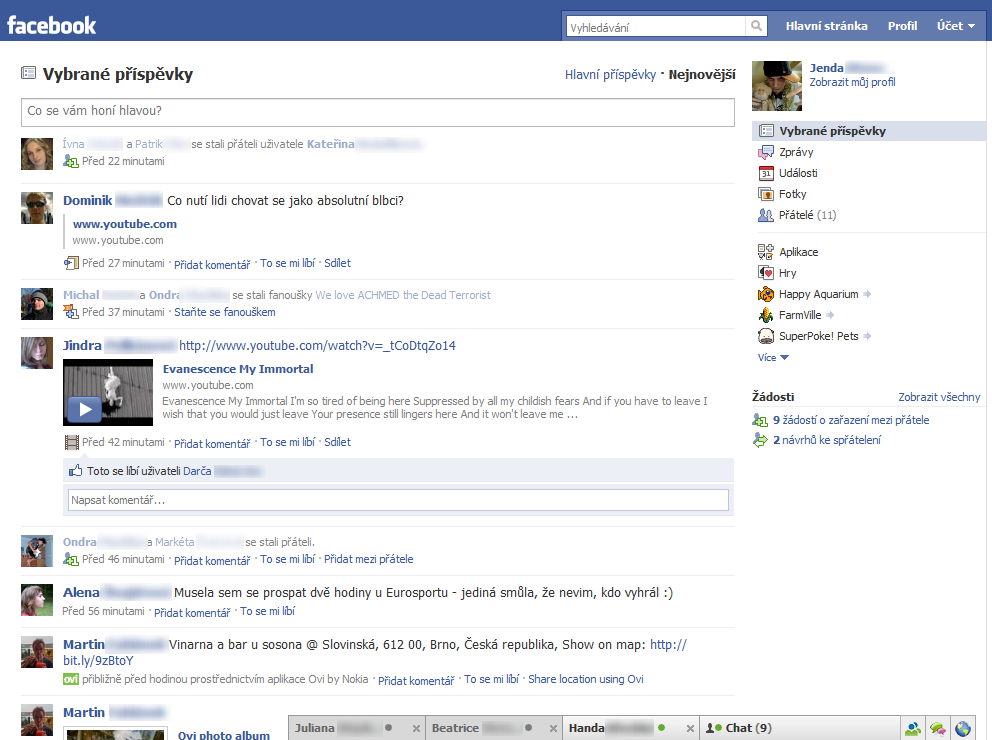
Task: Open the Účet account dropdown
Action: pyautogui.click(x=955, y=26)
